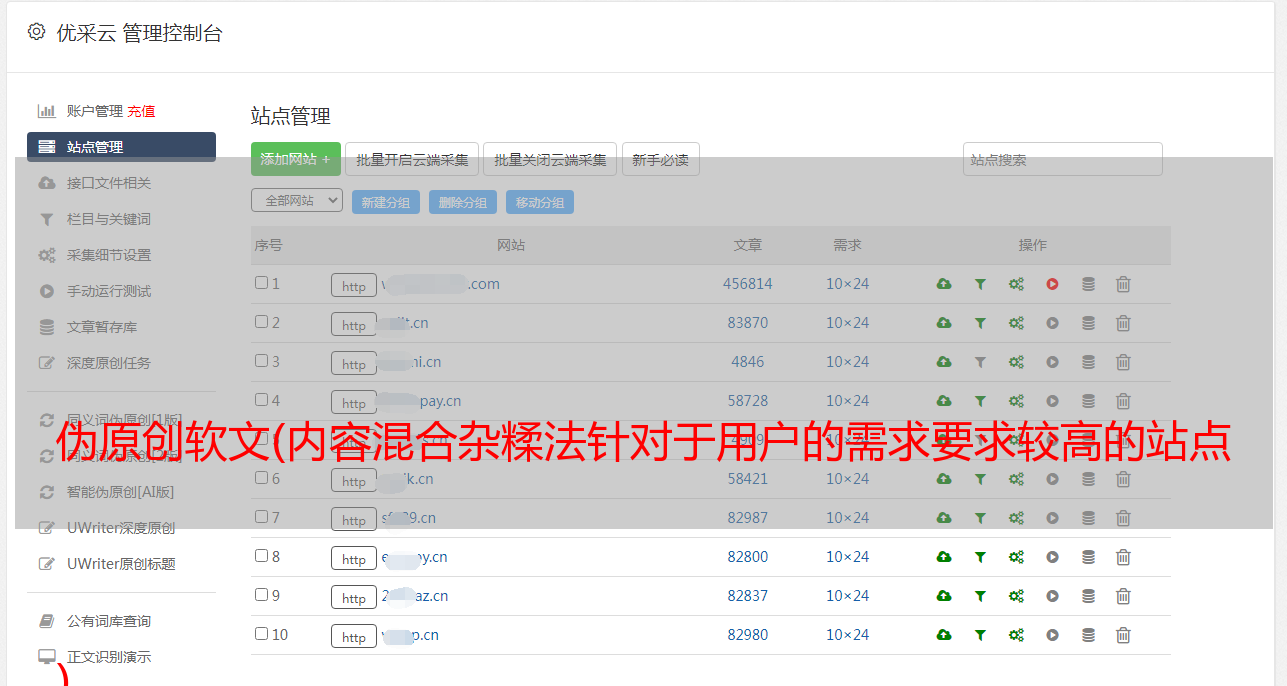The width and height of the screenshot is (1287, 686).
Task: Click the filter icon in row 1
Action: click(980, 284)
